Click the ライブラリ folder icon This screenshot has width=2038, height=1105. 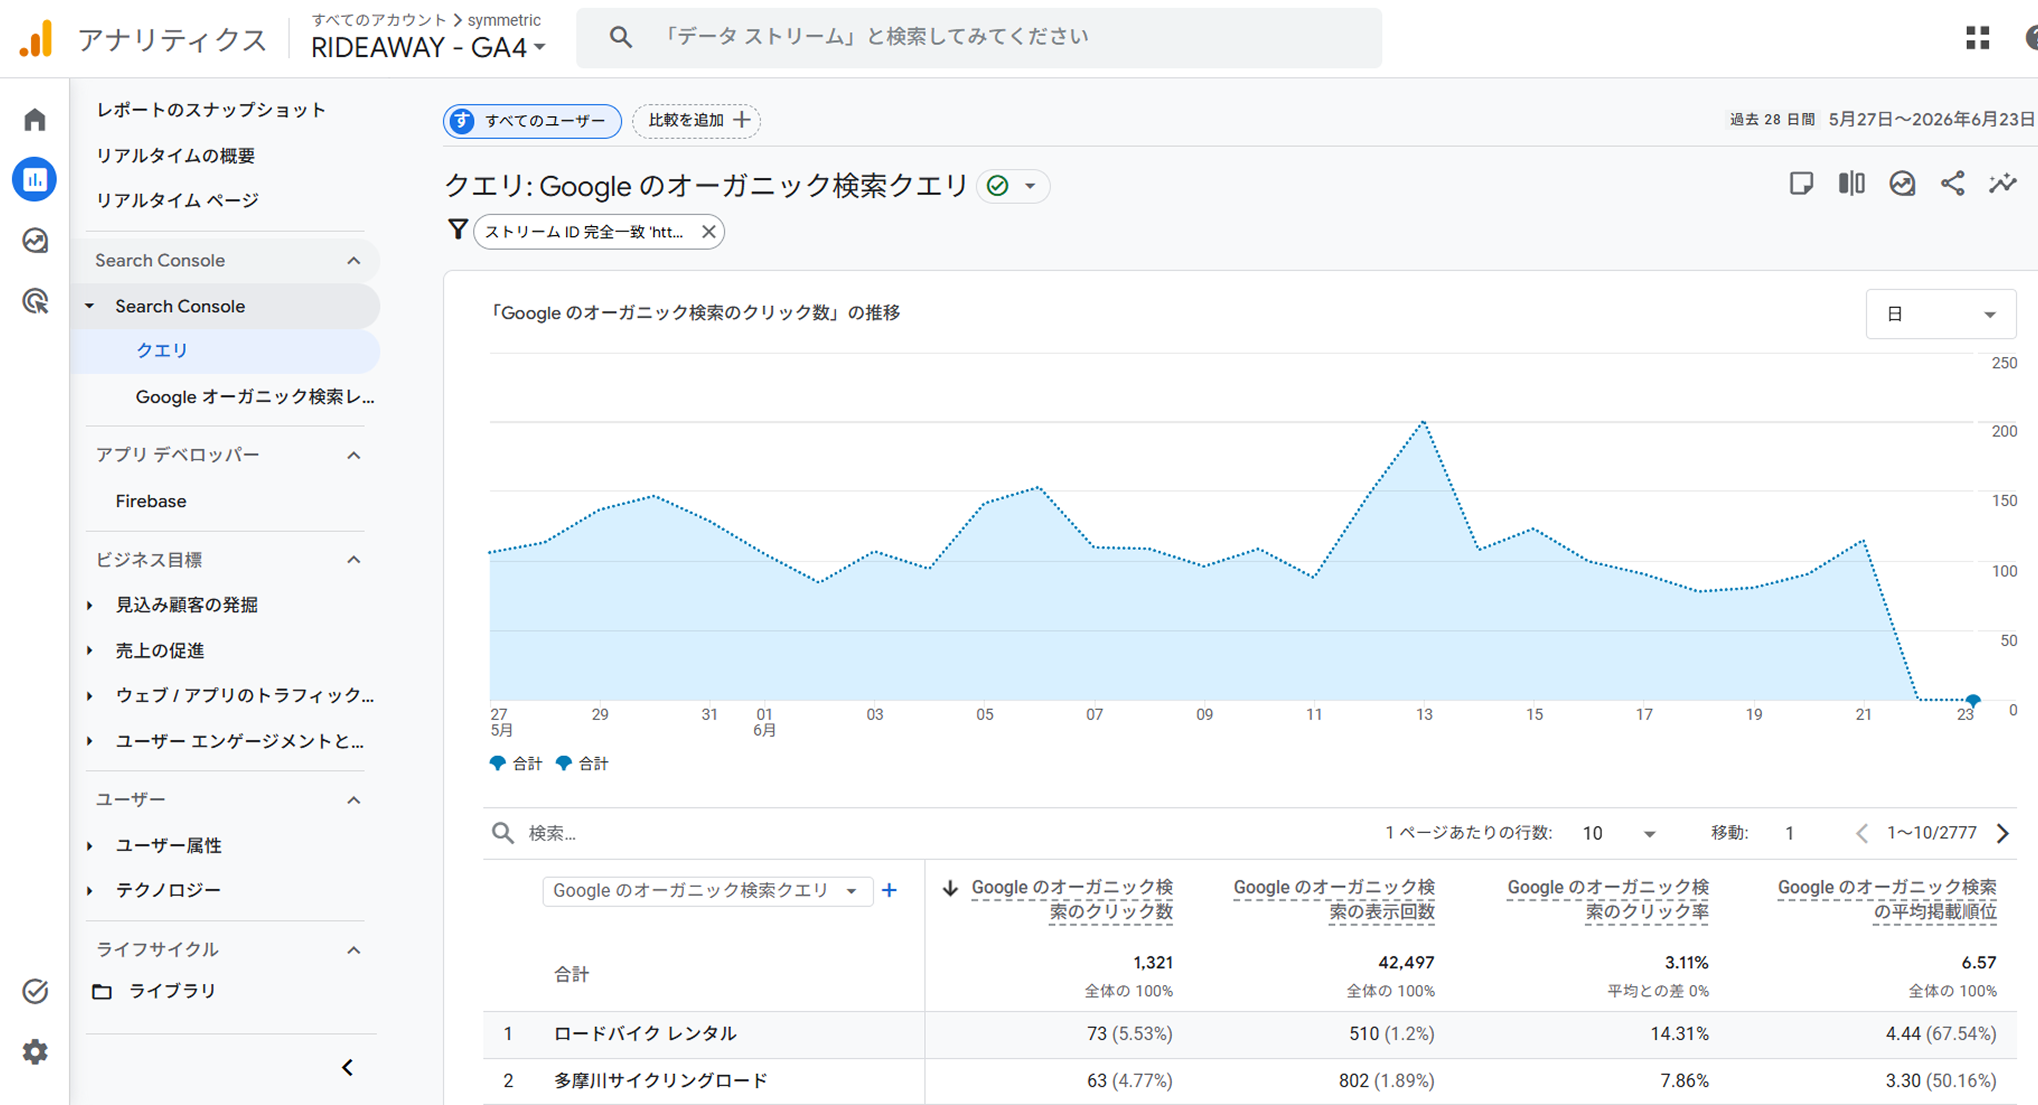click(x=102, y=991)
